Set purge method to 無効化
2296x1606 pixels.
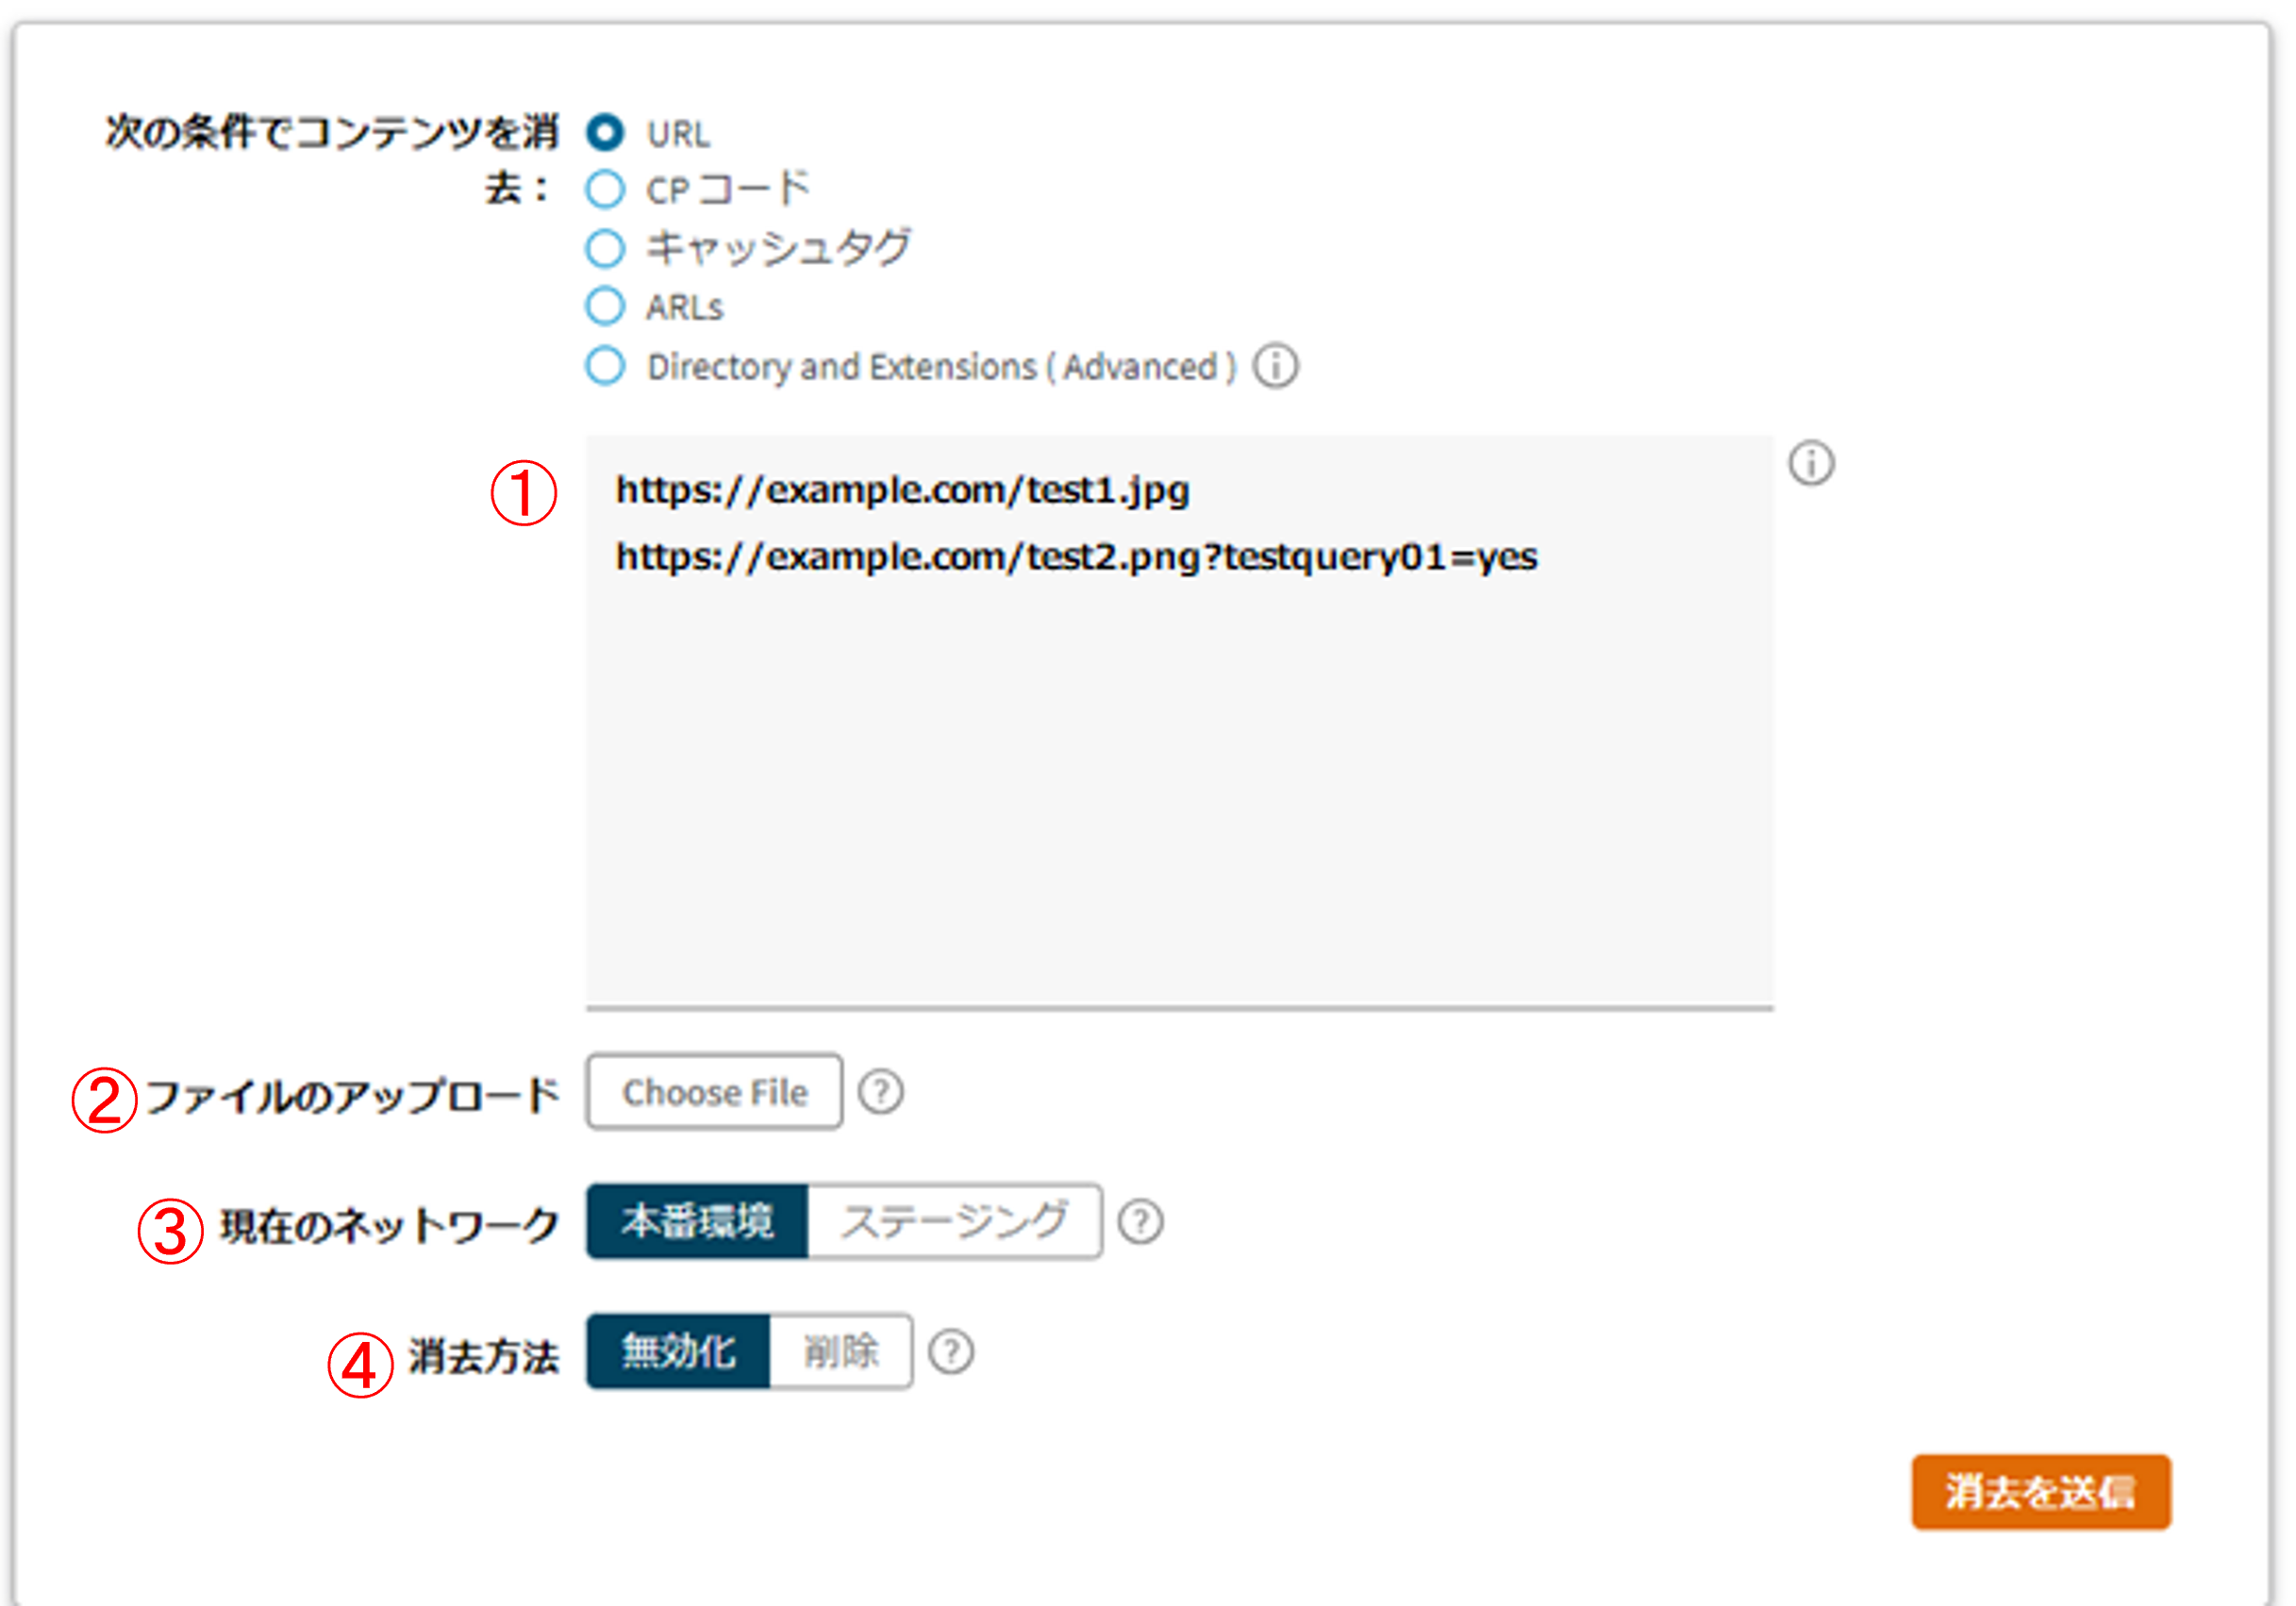[678, 1351]
